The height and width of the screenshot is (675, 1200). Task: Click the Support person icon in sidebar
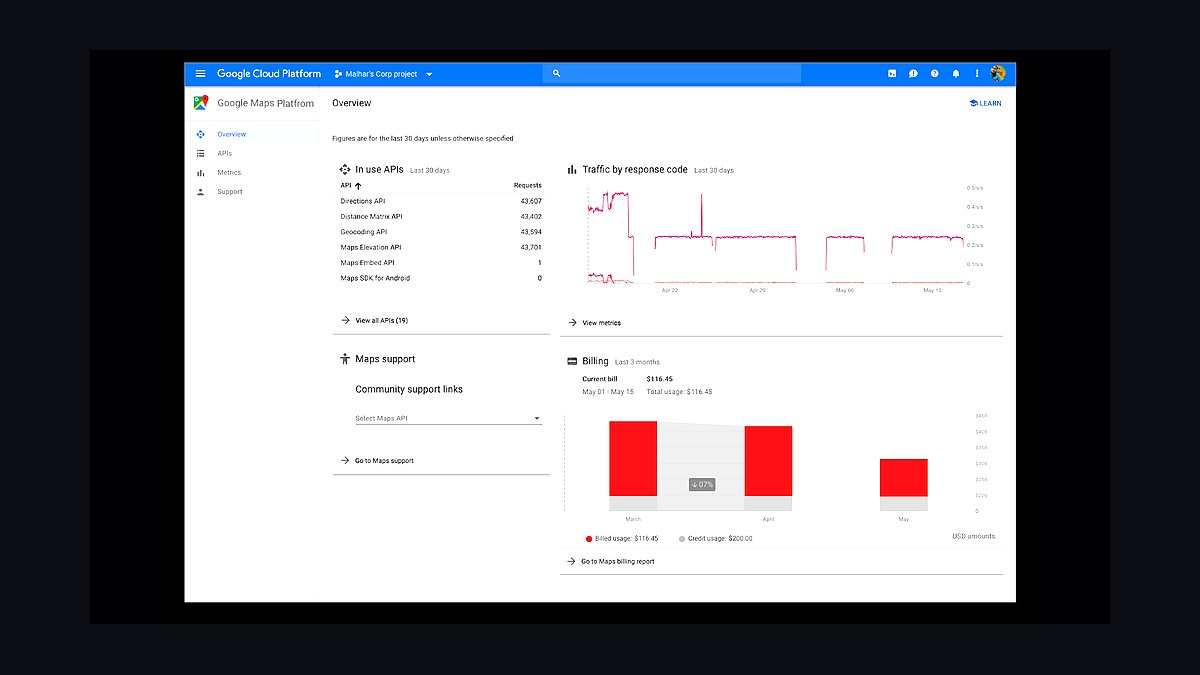pos(201,192)
